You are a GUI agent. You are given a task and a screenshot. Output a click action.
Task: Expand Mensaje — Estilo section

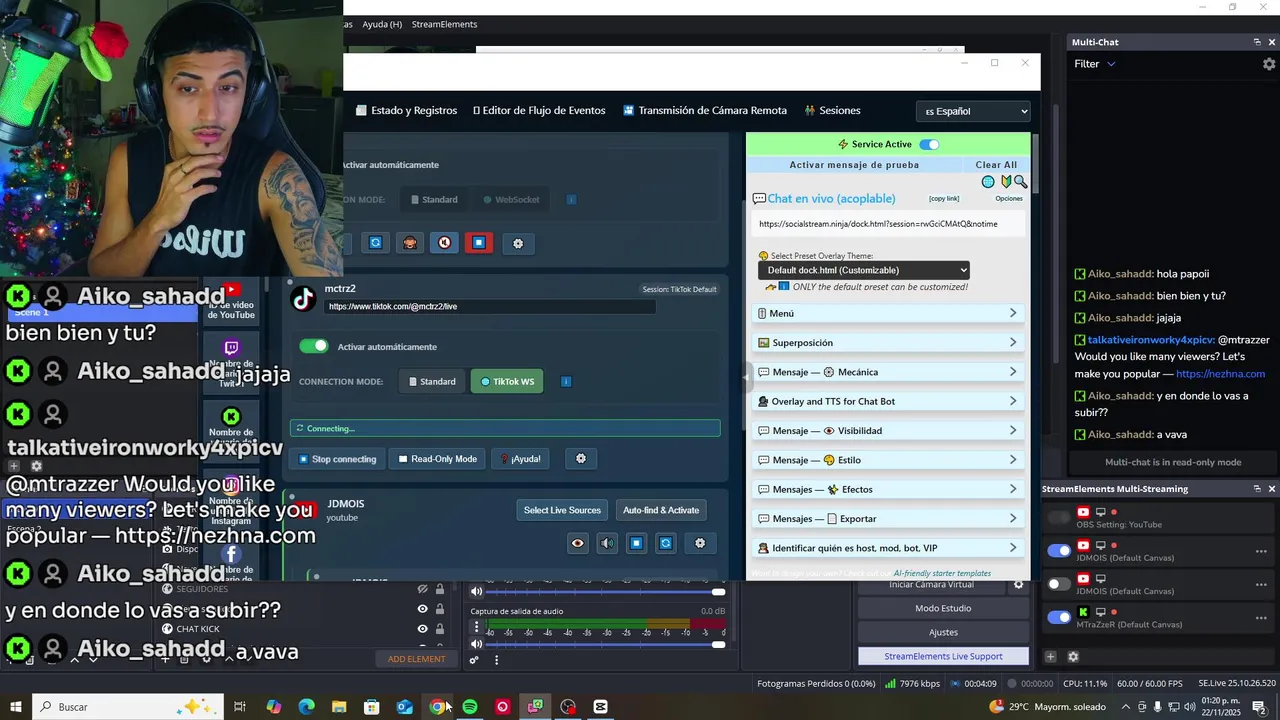click(888, 460)
